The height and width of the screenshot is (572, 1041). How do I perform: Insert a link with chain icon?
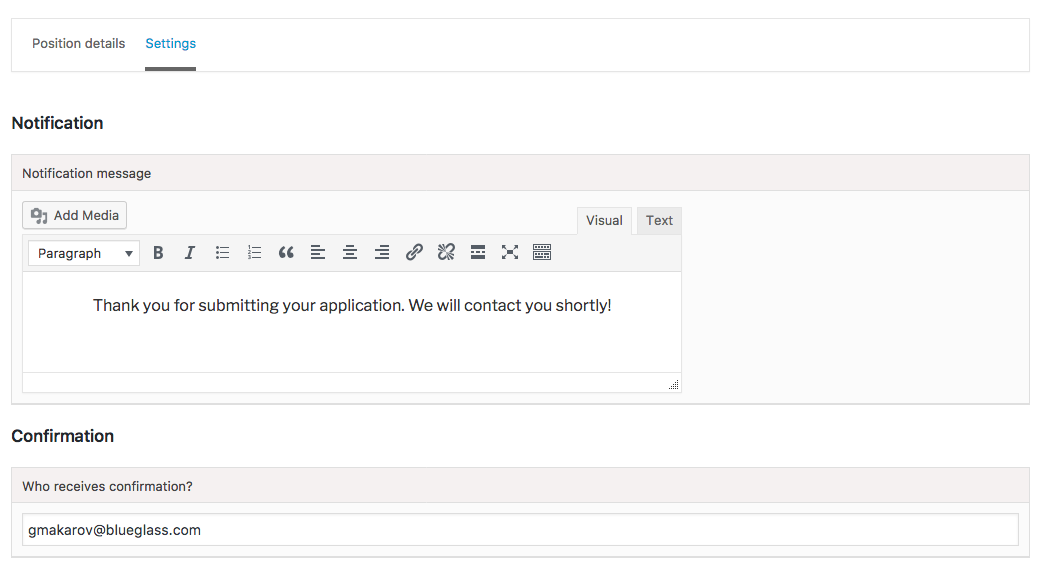click(x=414, y=253)
